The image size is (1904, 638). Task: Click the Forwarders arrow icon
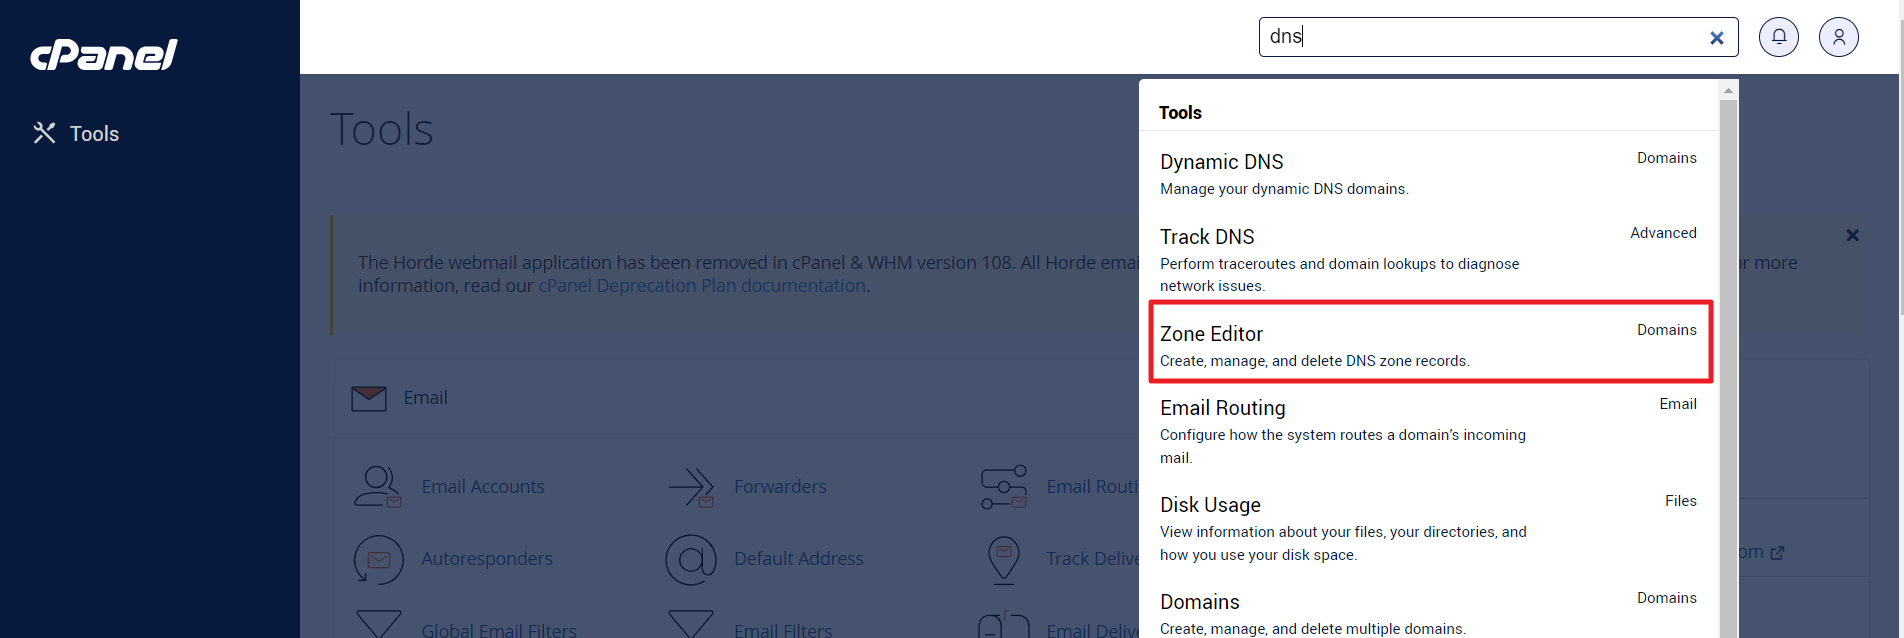pyautogui.click(x=691, y=487)
